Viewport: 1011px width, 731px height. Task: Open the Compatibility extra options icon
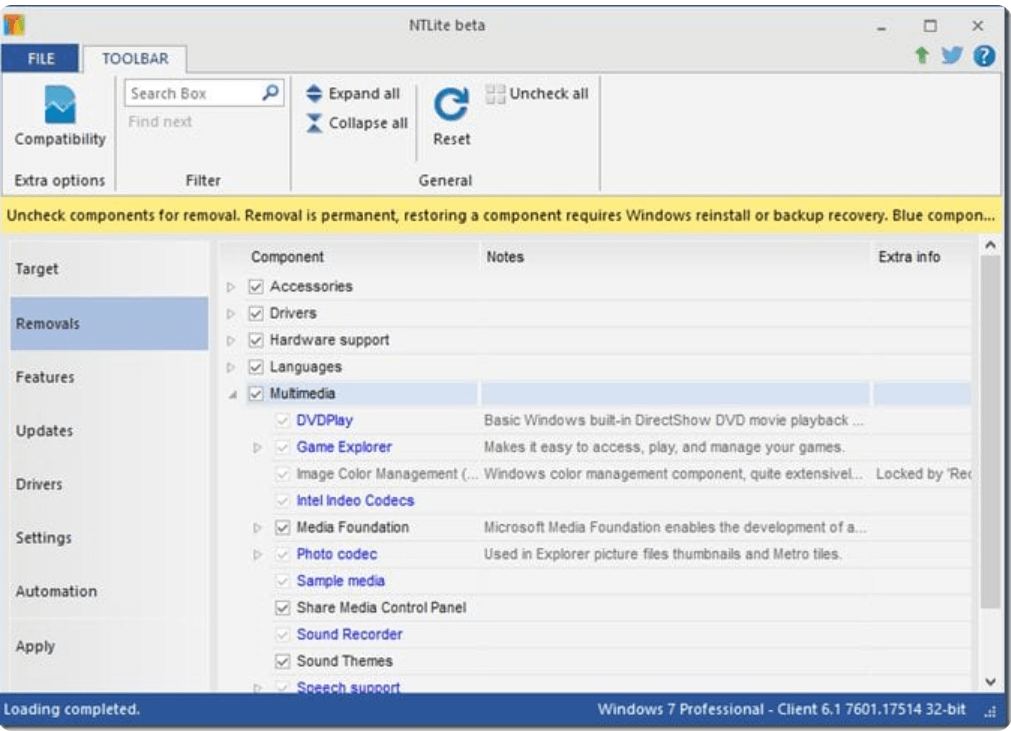tap(59, 106)
